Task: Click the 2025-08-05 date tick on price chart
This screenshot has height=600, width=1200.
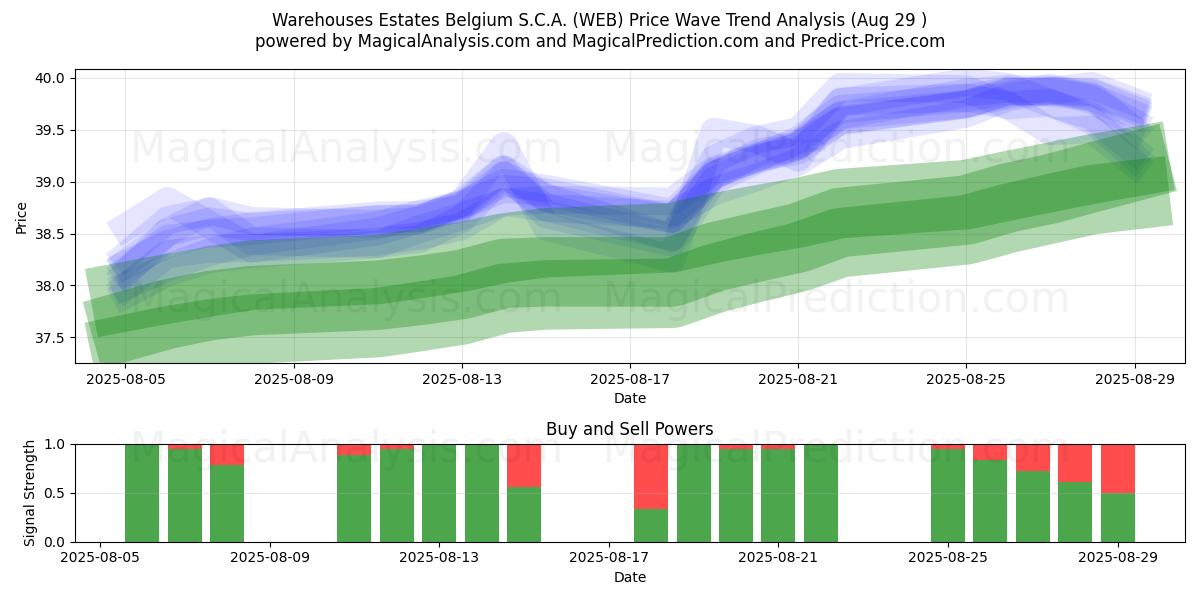Action: [x=125, y=379]
